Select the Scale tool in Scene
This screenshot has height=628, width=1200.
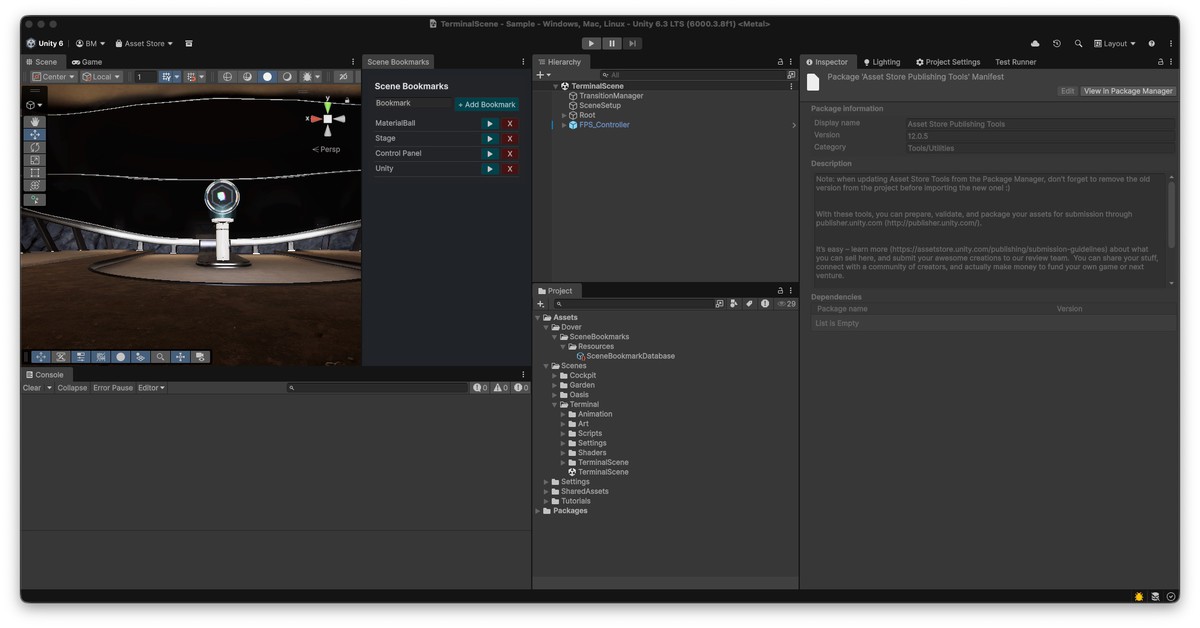point(35,160)
